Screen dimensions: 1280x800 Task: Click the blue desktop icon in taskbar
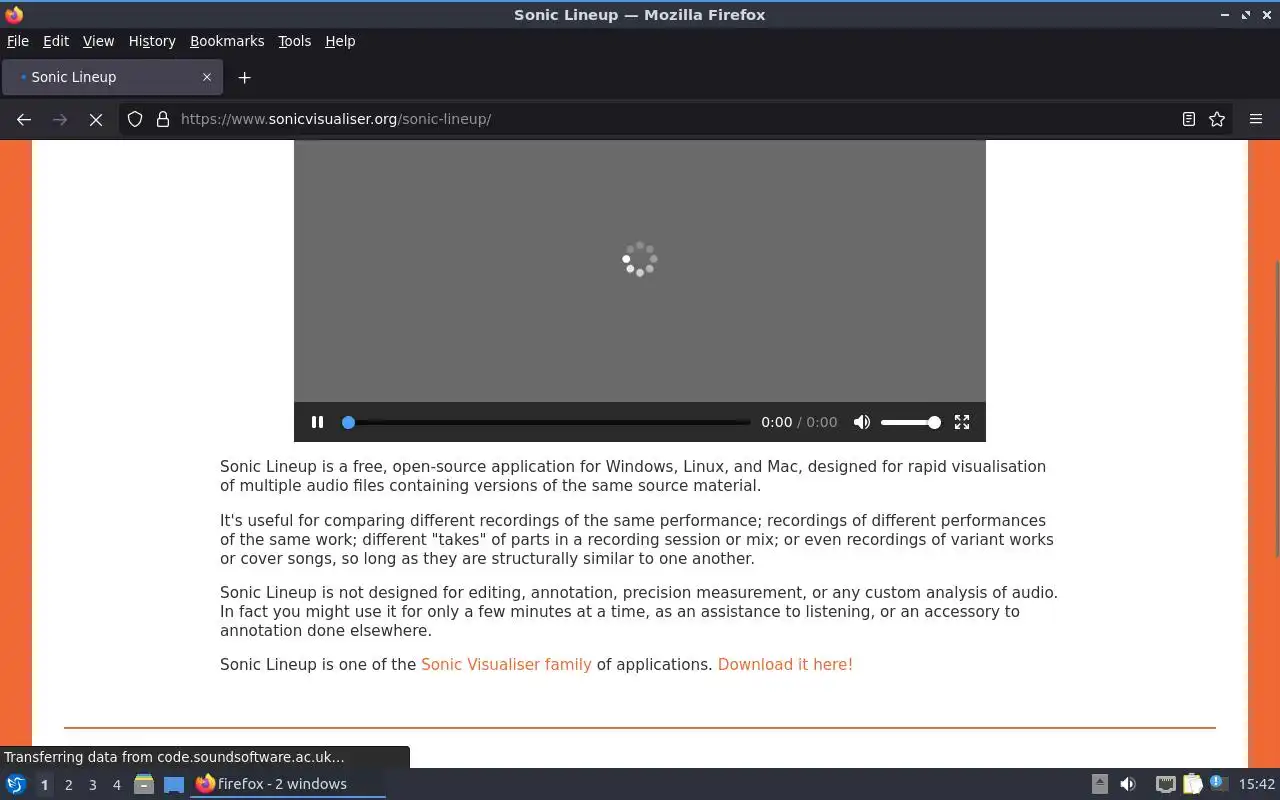[x=174, y=784]
